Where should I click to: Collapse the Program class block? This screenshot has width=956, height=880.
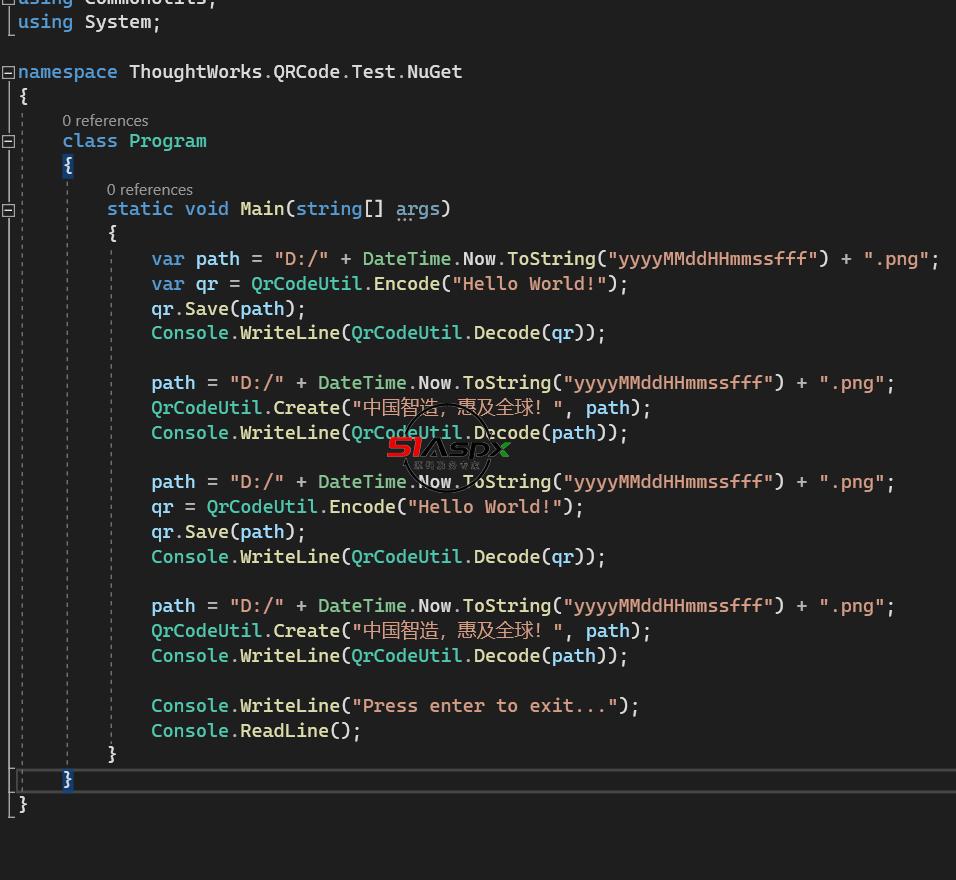pyautogui.click(x=9, y=141)
